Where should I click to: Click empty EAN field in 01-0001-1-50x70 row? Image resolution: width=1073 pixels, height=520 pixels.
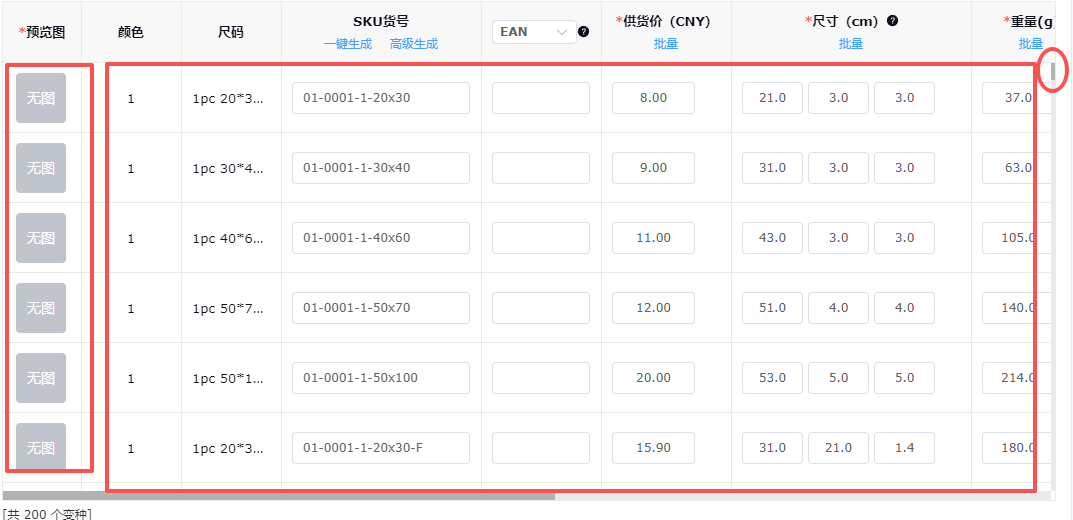tap(541, 308)
